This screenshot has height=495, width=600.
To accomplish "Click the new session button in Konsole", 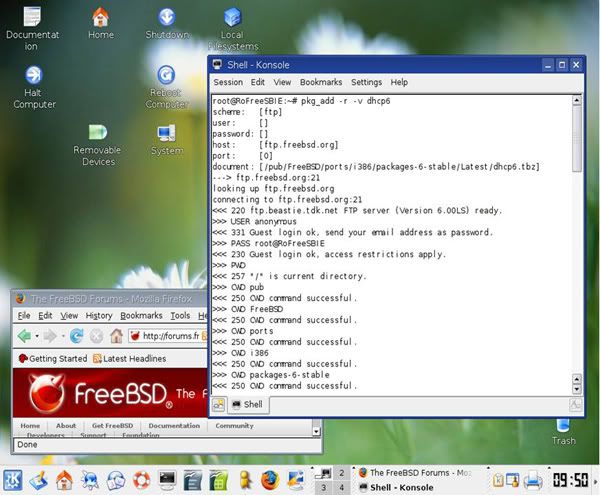I will point(218,404).
